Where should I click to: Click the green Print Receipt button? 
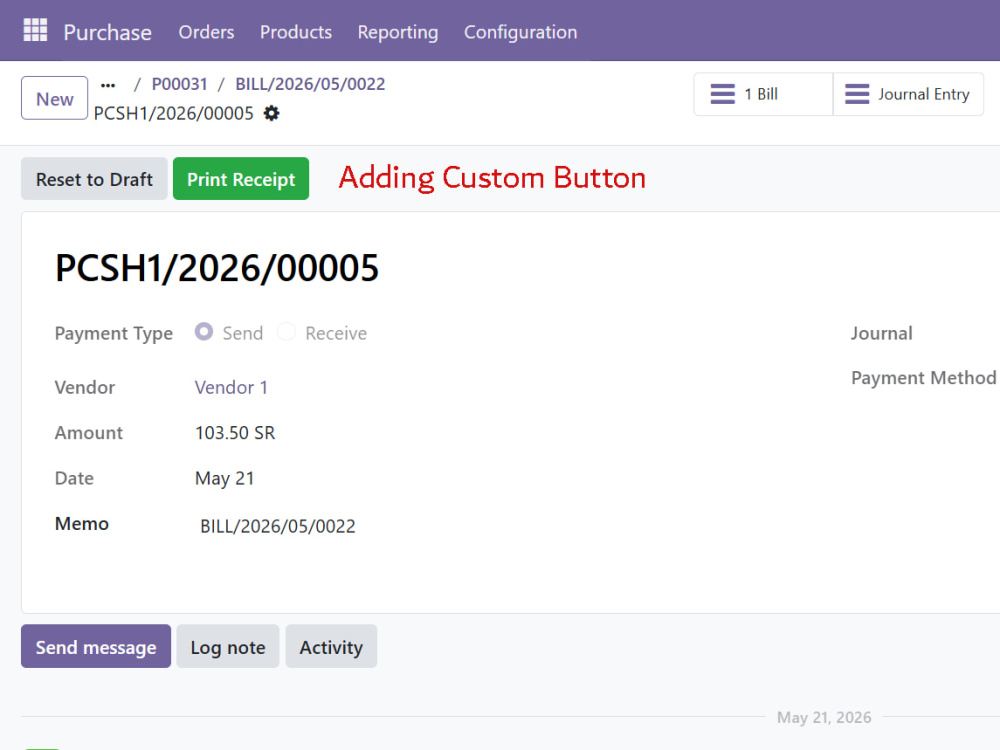coord(241,179)
